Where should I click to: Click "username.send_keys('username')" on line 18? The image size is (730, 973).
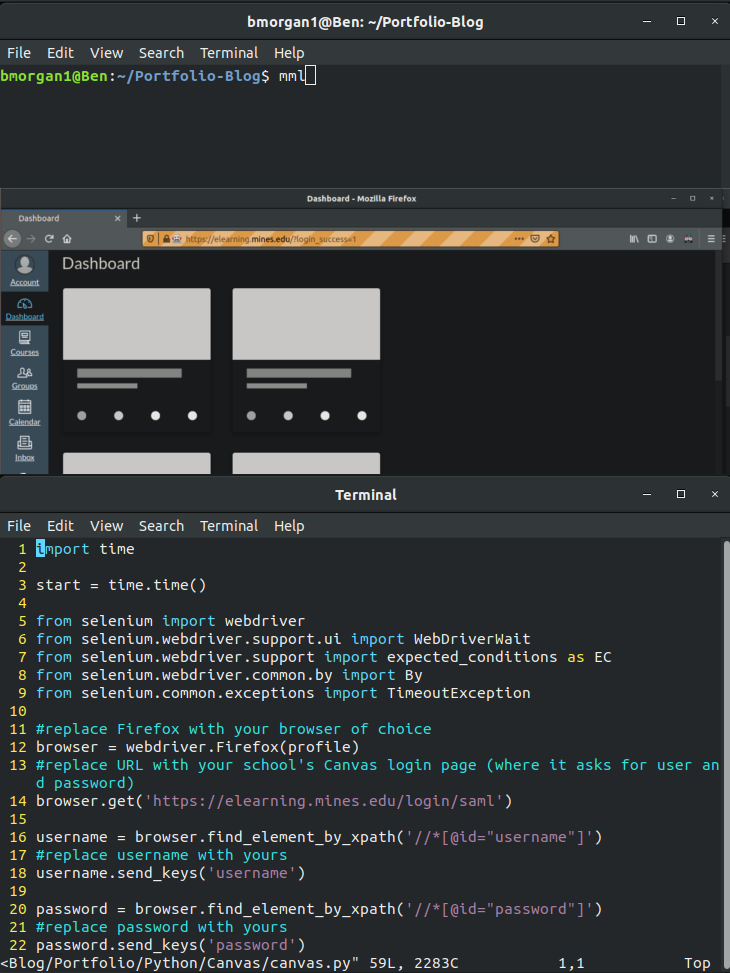[171, 873]
